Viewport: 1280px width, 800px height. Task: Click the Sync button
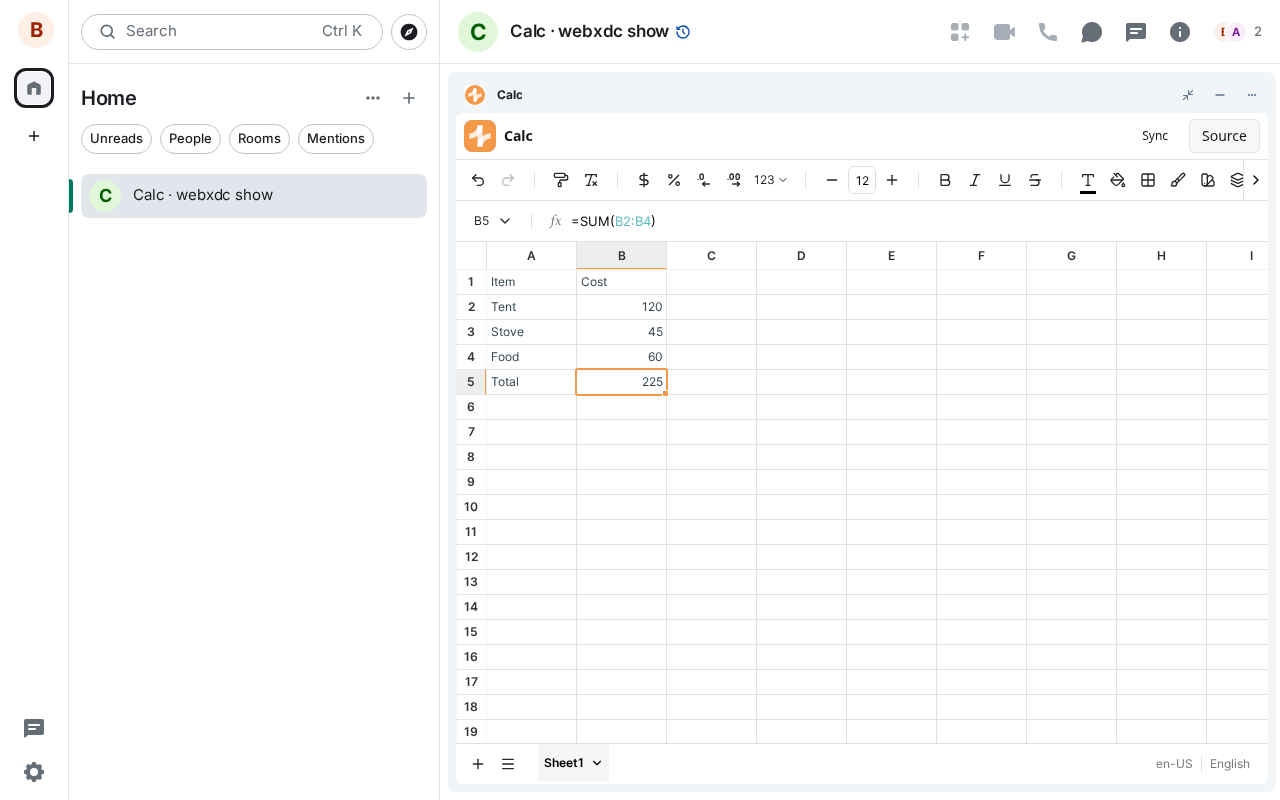[x=1155, y=136]
